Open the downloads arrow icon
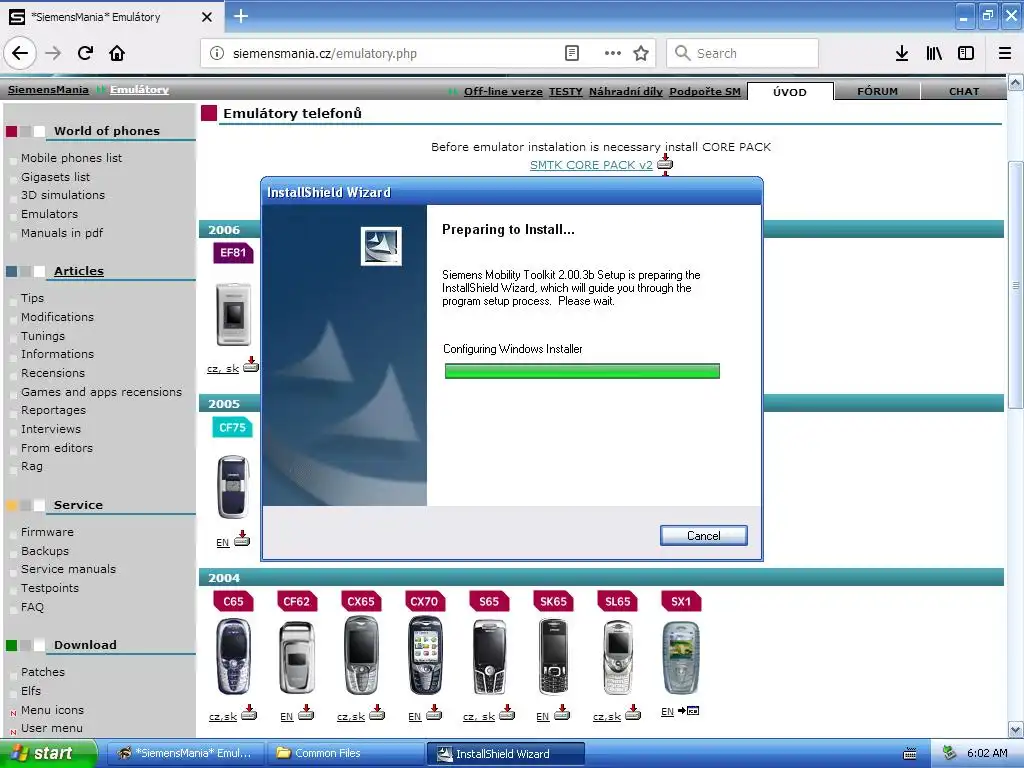The width and height of the screenshot is (1024, 768). (x=902, y=53)
